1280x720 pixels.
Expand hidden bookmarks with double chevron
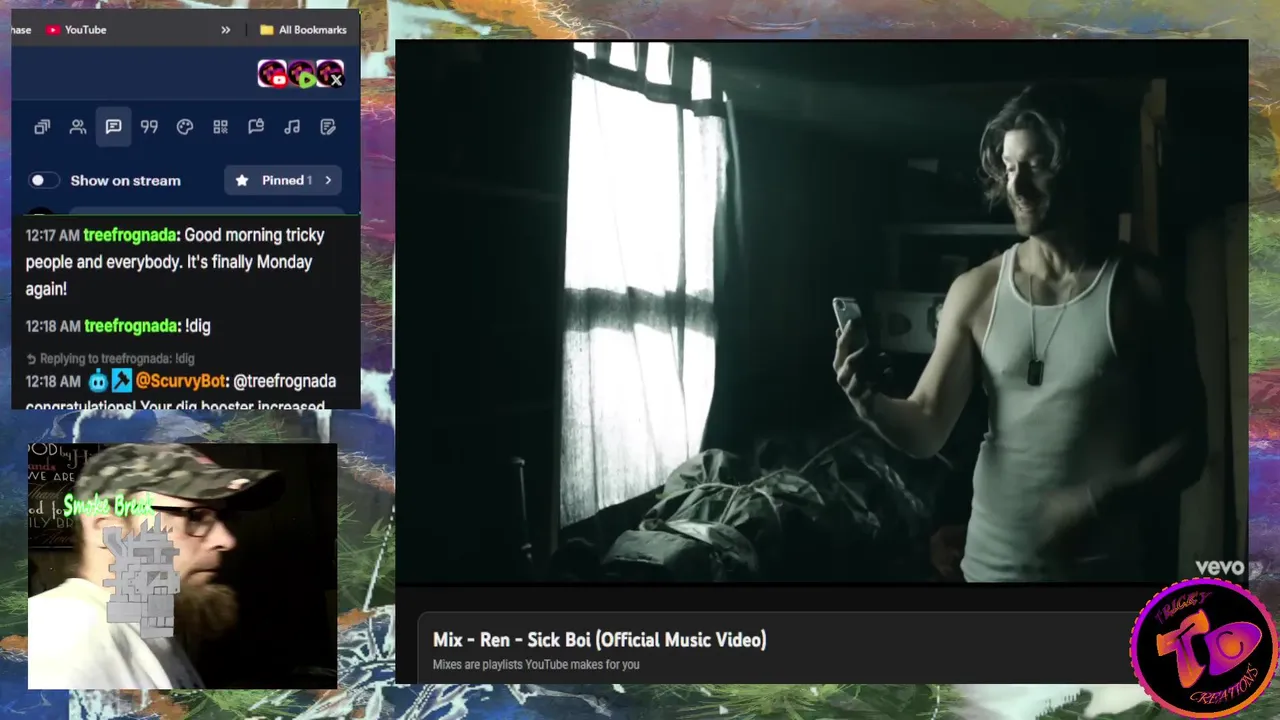tap(226, 30)
